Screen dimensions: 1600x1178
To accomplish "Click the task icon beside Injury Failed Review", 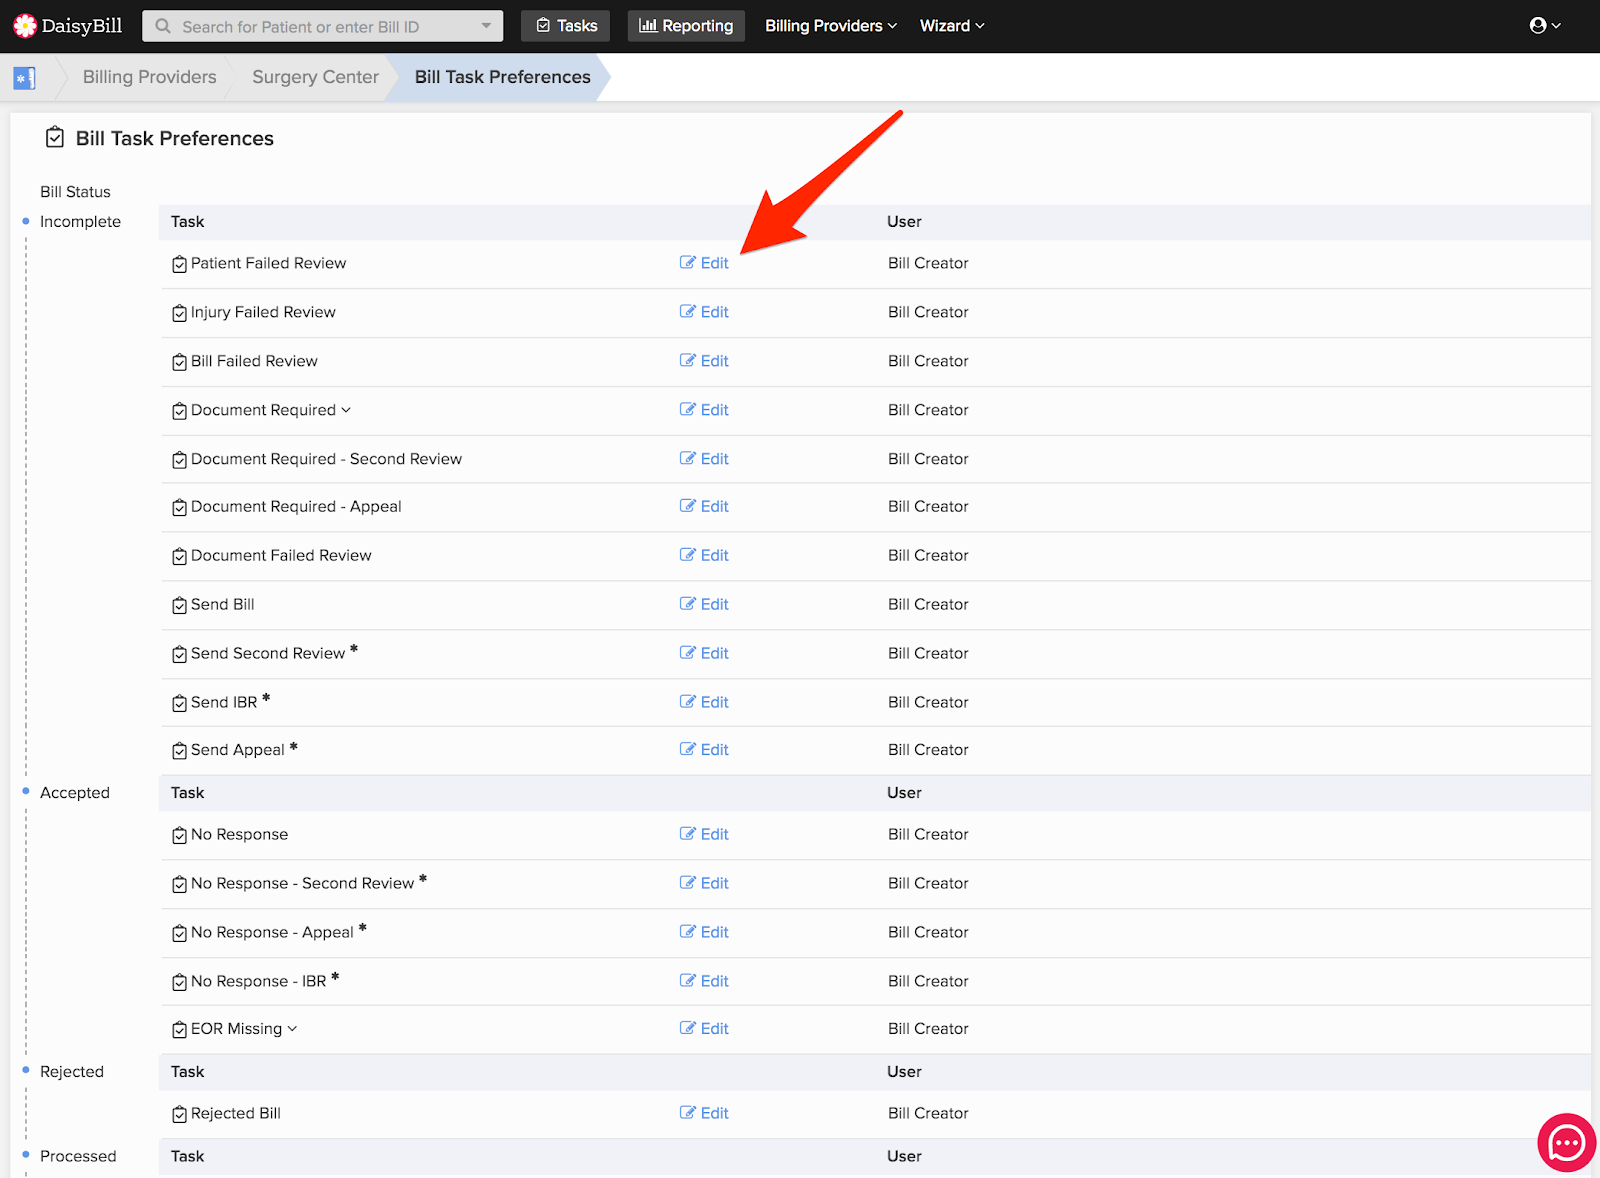I will (179, 313).
